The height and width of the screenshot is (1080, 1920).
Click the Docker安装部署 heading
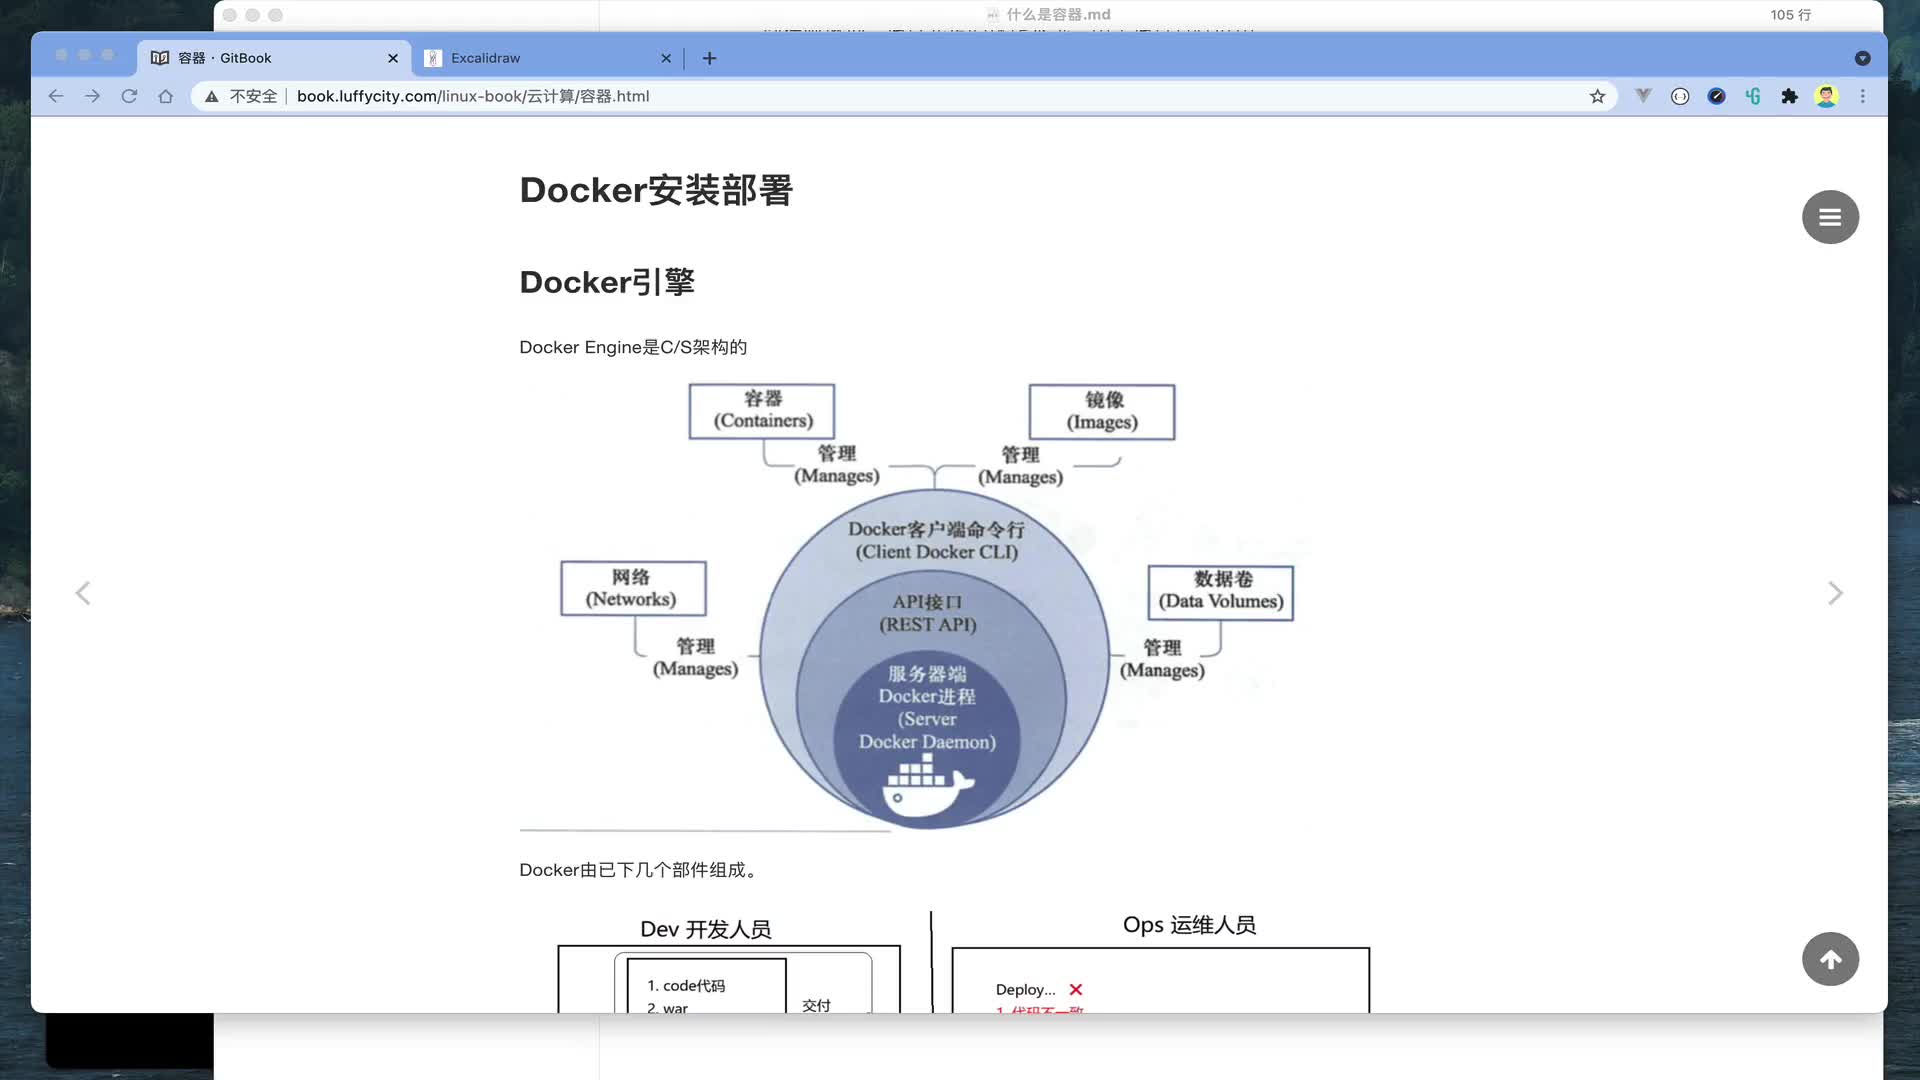[656, 190]
